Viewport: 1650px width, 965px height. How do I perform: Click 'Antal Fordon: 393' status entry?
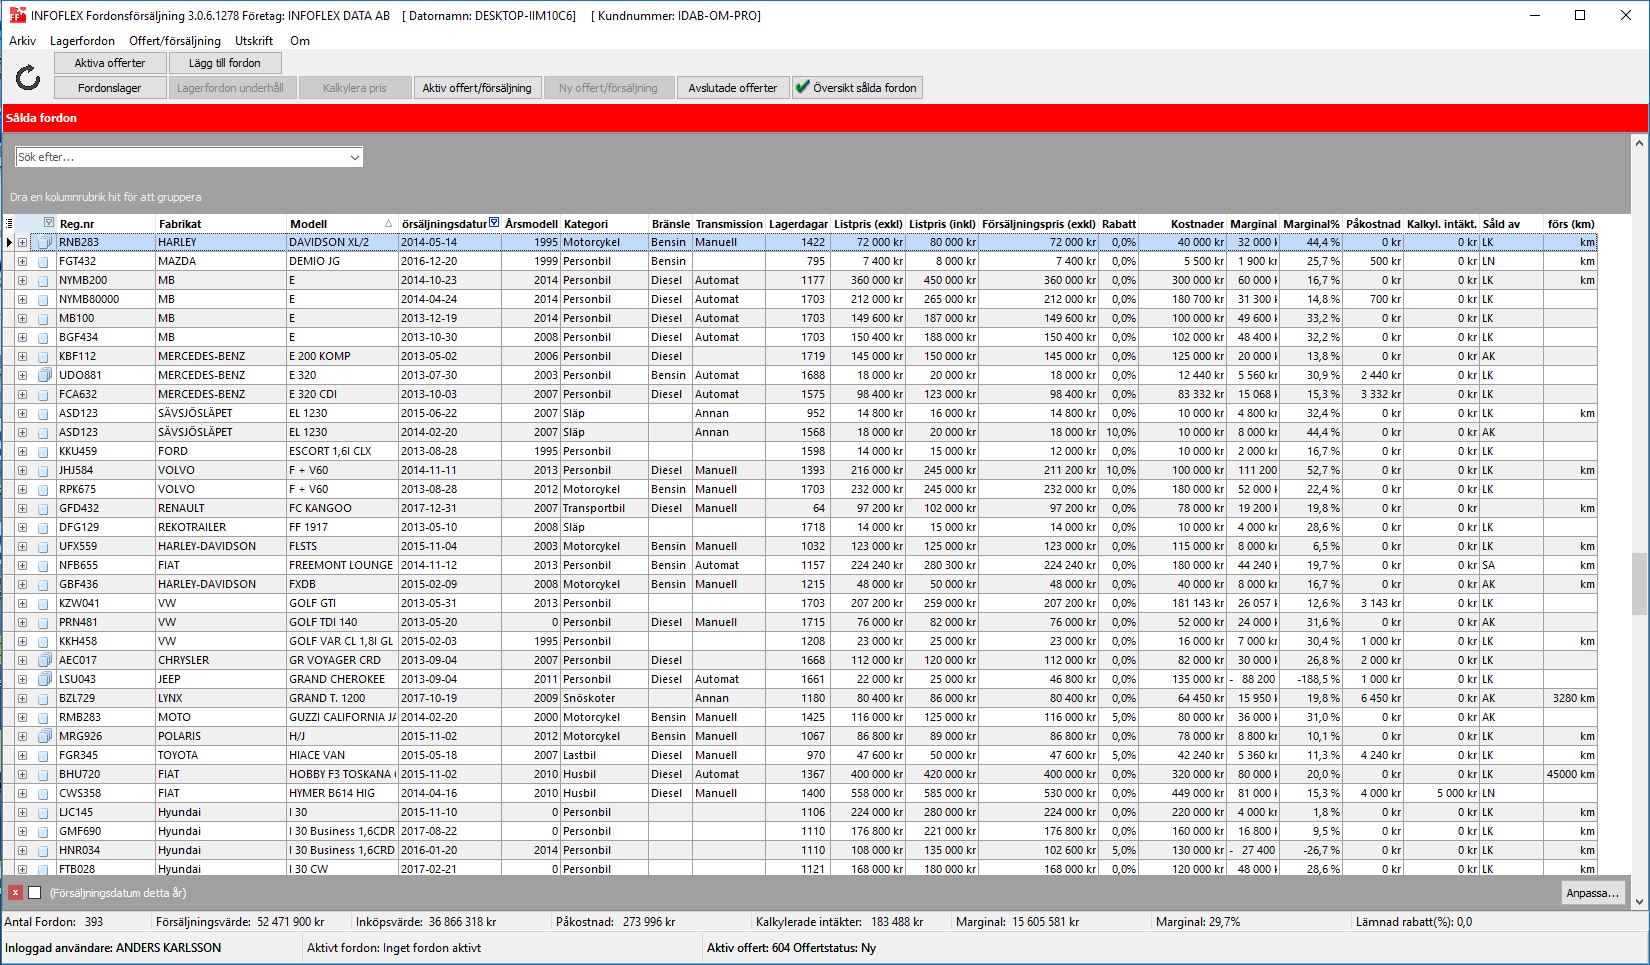54,922
